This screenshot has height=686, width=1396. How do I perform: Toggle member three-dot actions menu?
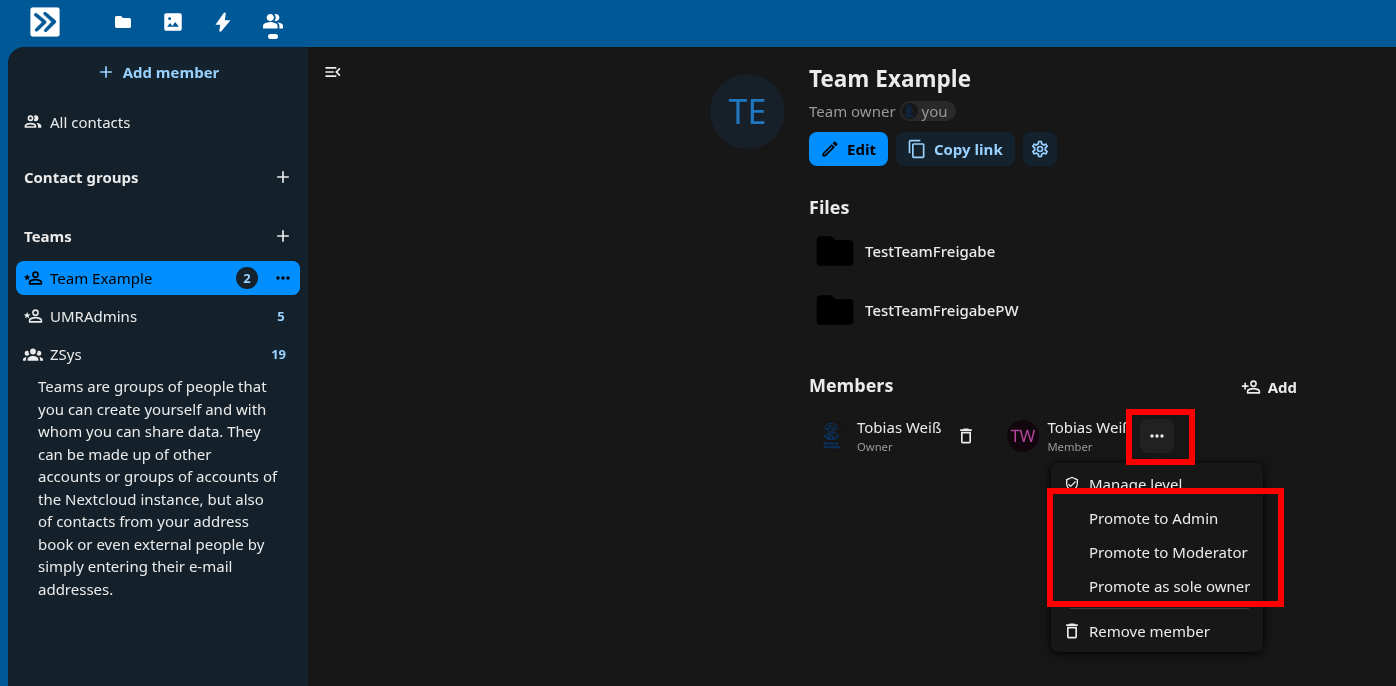click(1157, 436)
